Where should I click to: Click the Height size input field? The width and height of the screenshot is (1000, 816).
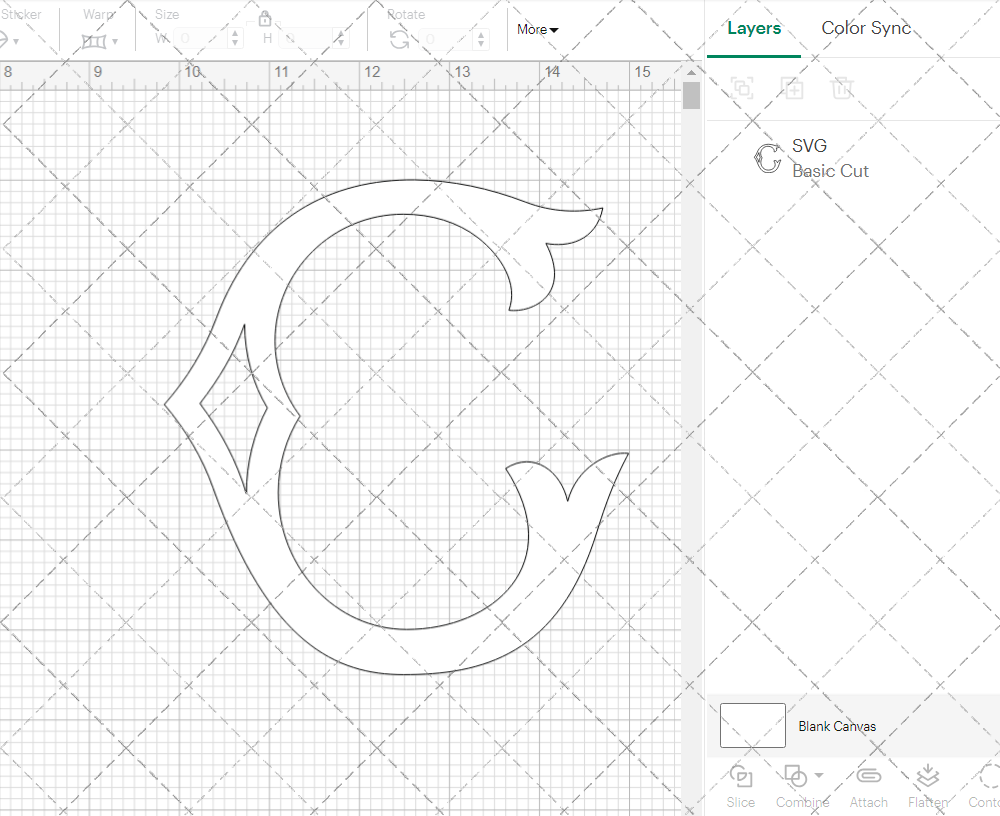tap(304, 38)
